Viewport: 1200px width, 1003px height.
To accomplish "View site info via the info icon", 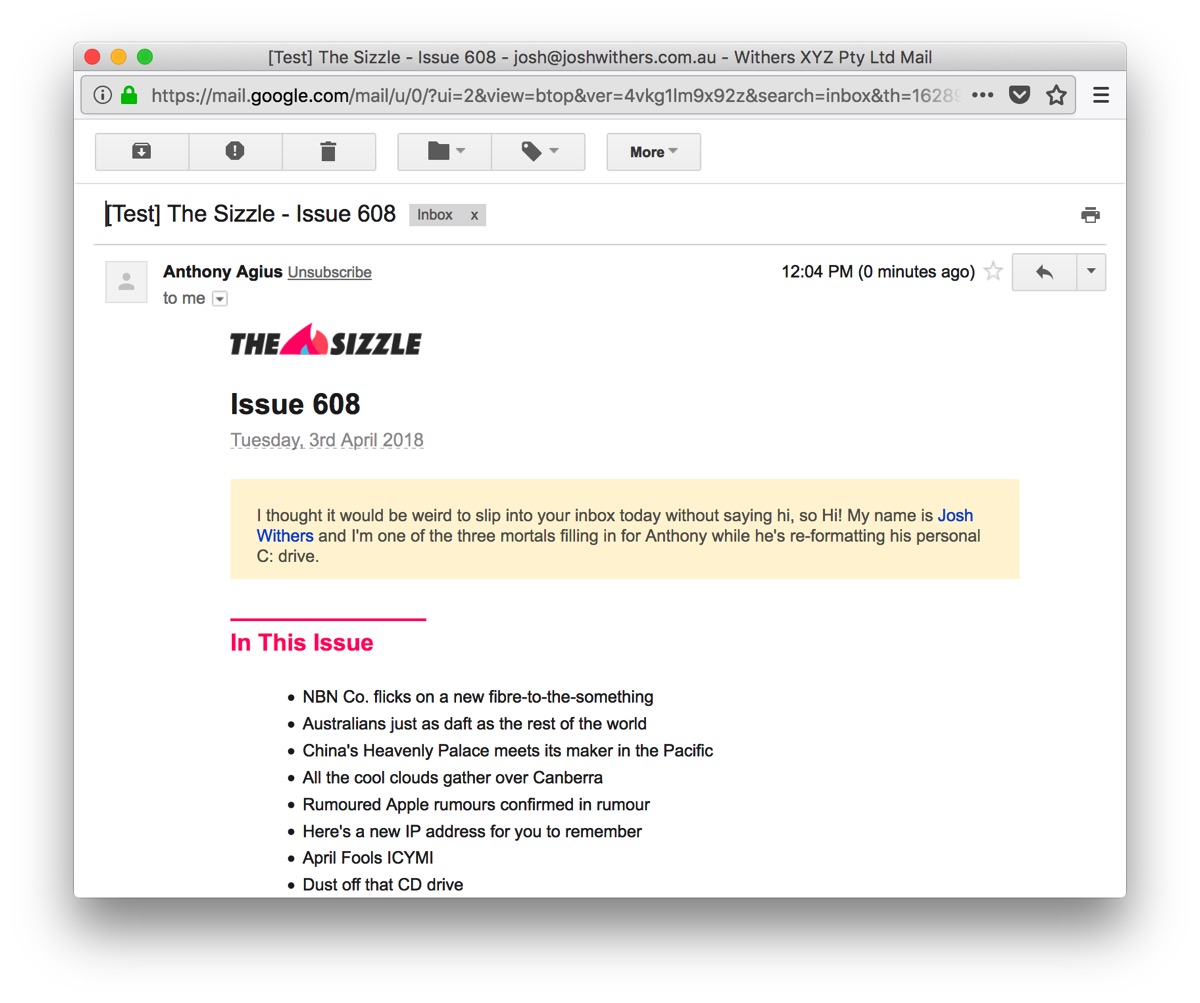I will 102,95.
